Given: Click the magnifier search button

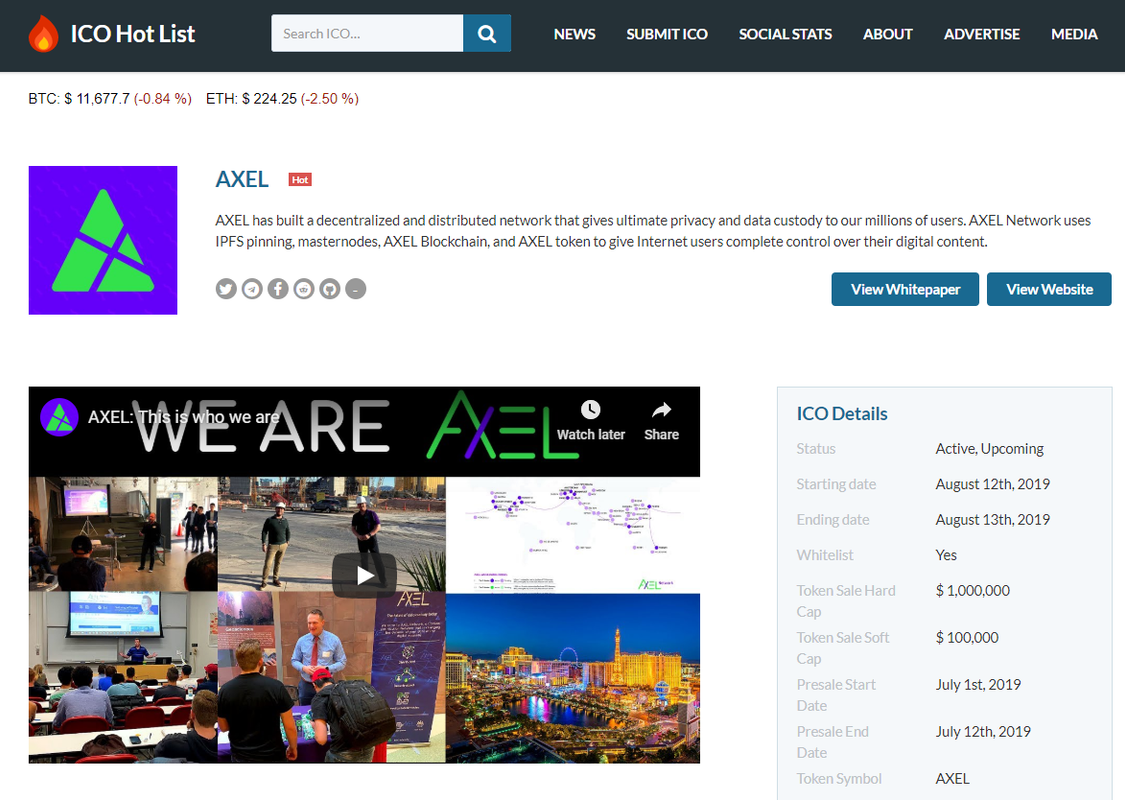Looking at the screenshot, I should [x=487, y=34].
